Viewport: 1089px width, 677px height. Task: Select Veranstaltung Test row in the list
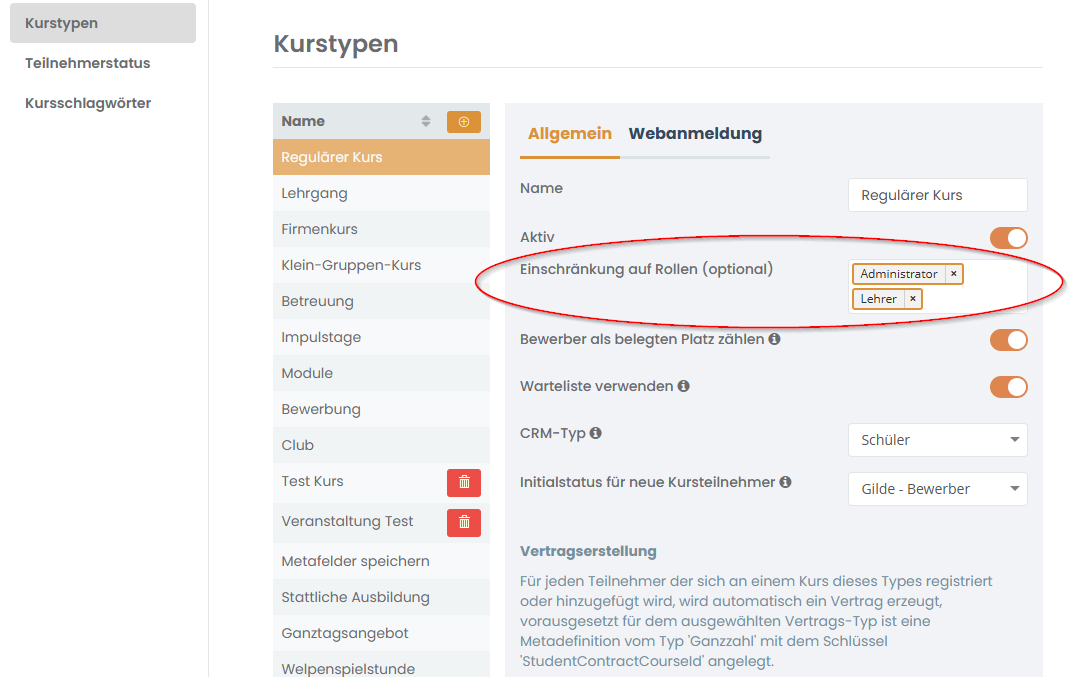(381, 522)
